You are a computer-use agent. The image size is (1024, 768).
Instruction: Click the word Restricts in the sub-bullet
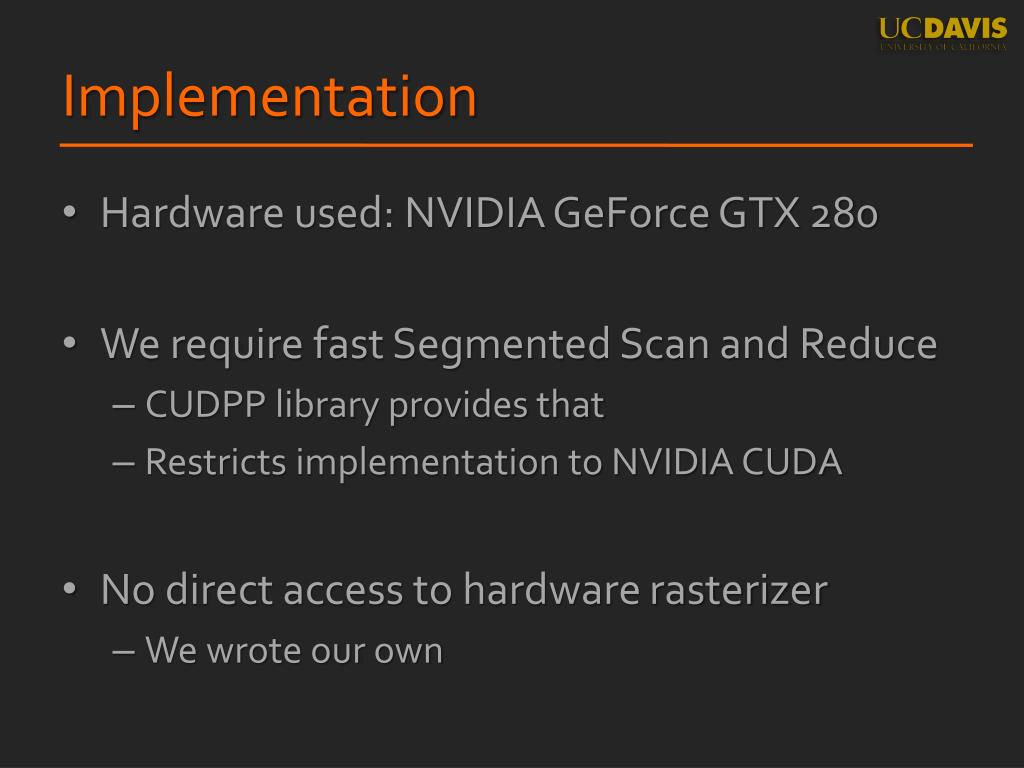[x=216, y=462]
